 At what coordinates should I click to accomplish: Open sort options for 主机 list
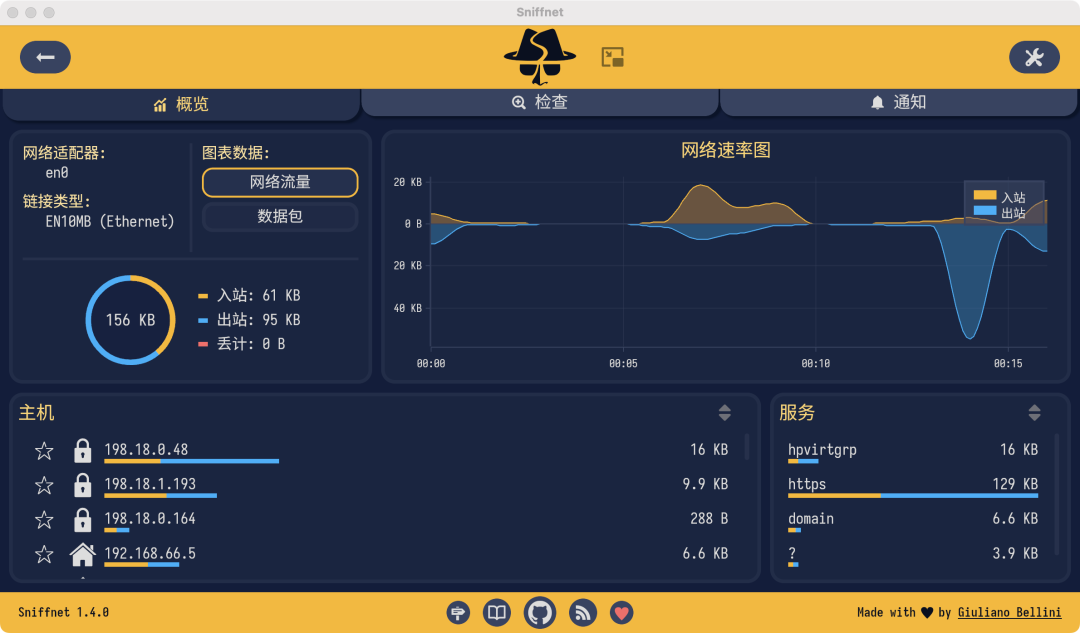[725, 412]
